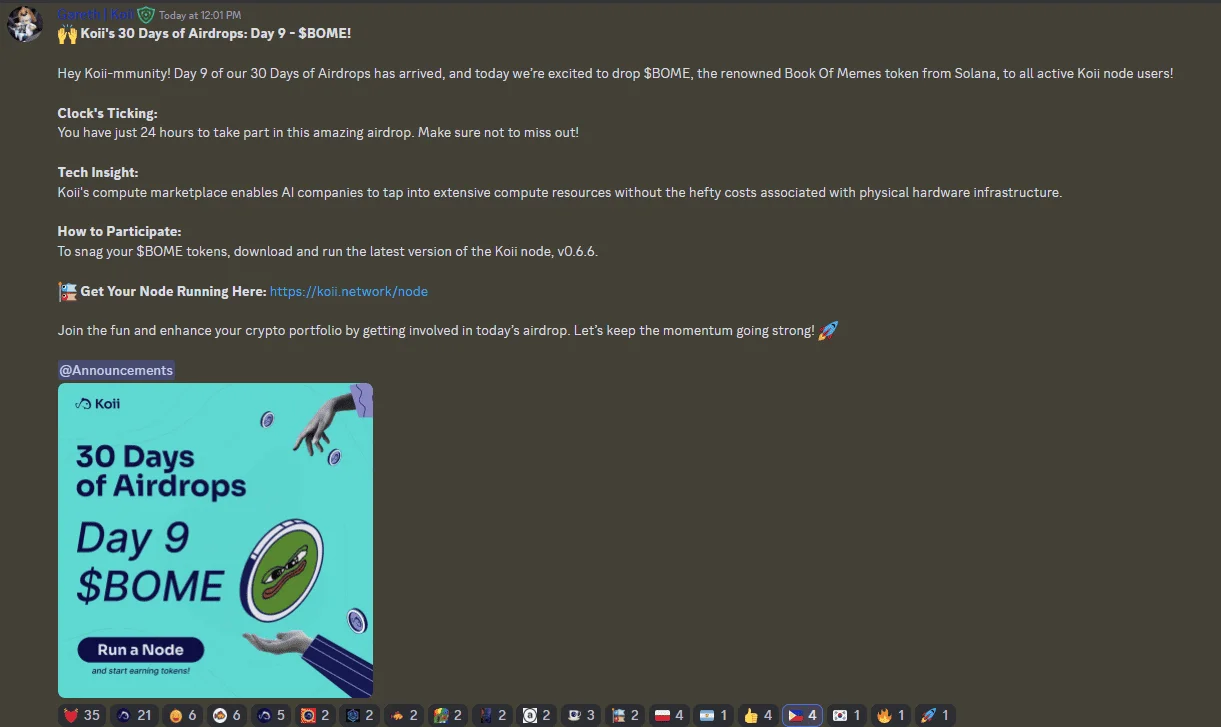Screen dimensions: 1221x727
Task: Click the "Clock's Ticking:" heading
Action: (x=107, y=113)
